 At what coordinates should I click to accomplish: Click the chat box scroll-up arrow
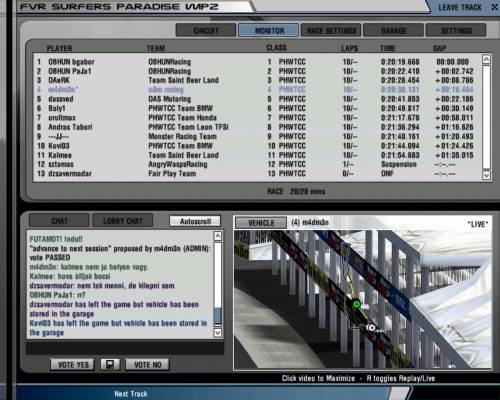click(x=217, y=236)
